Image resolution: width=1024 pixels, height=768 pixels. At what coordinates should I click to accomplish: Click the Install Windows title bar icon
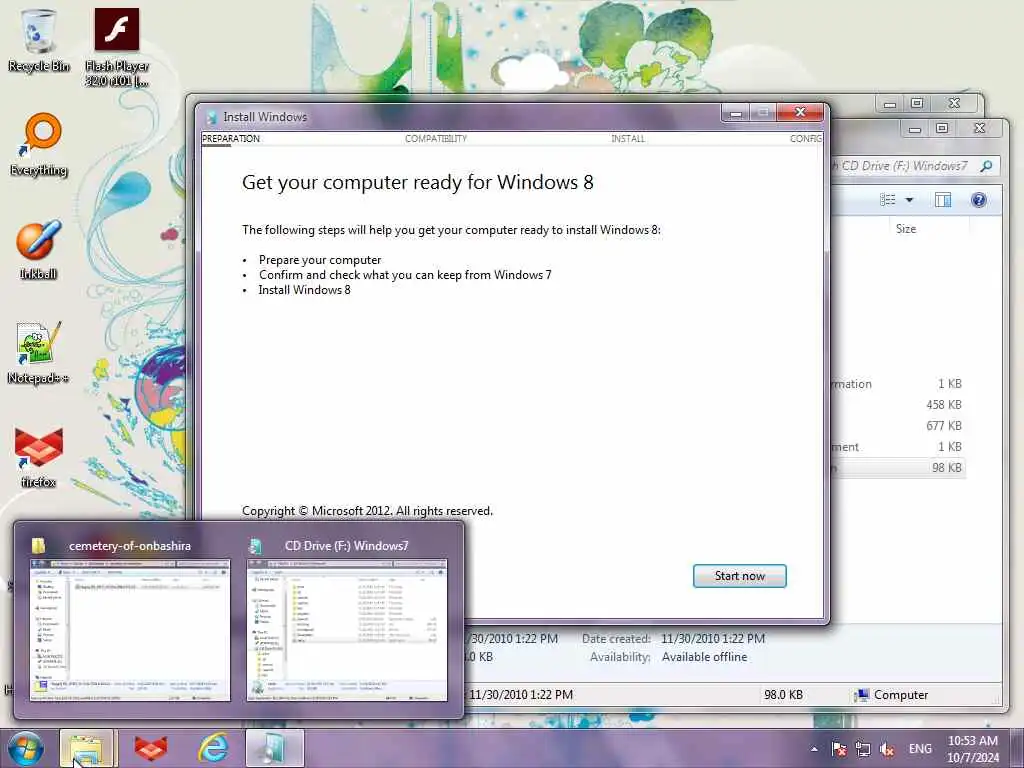pos(212,117)
